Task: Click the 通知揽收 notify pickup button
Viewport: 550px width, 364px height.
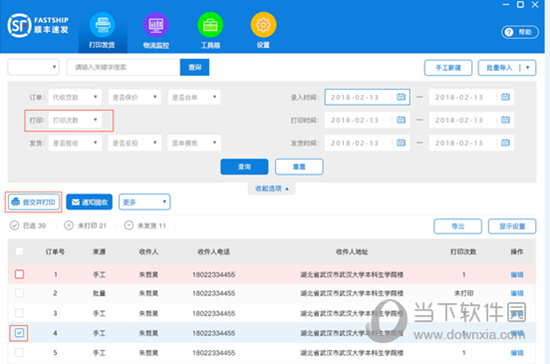Action: [x=89, y=202]
